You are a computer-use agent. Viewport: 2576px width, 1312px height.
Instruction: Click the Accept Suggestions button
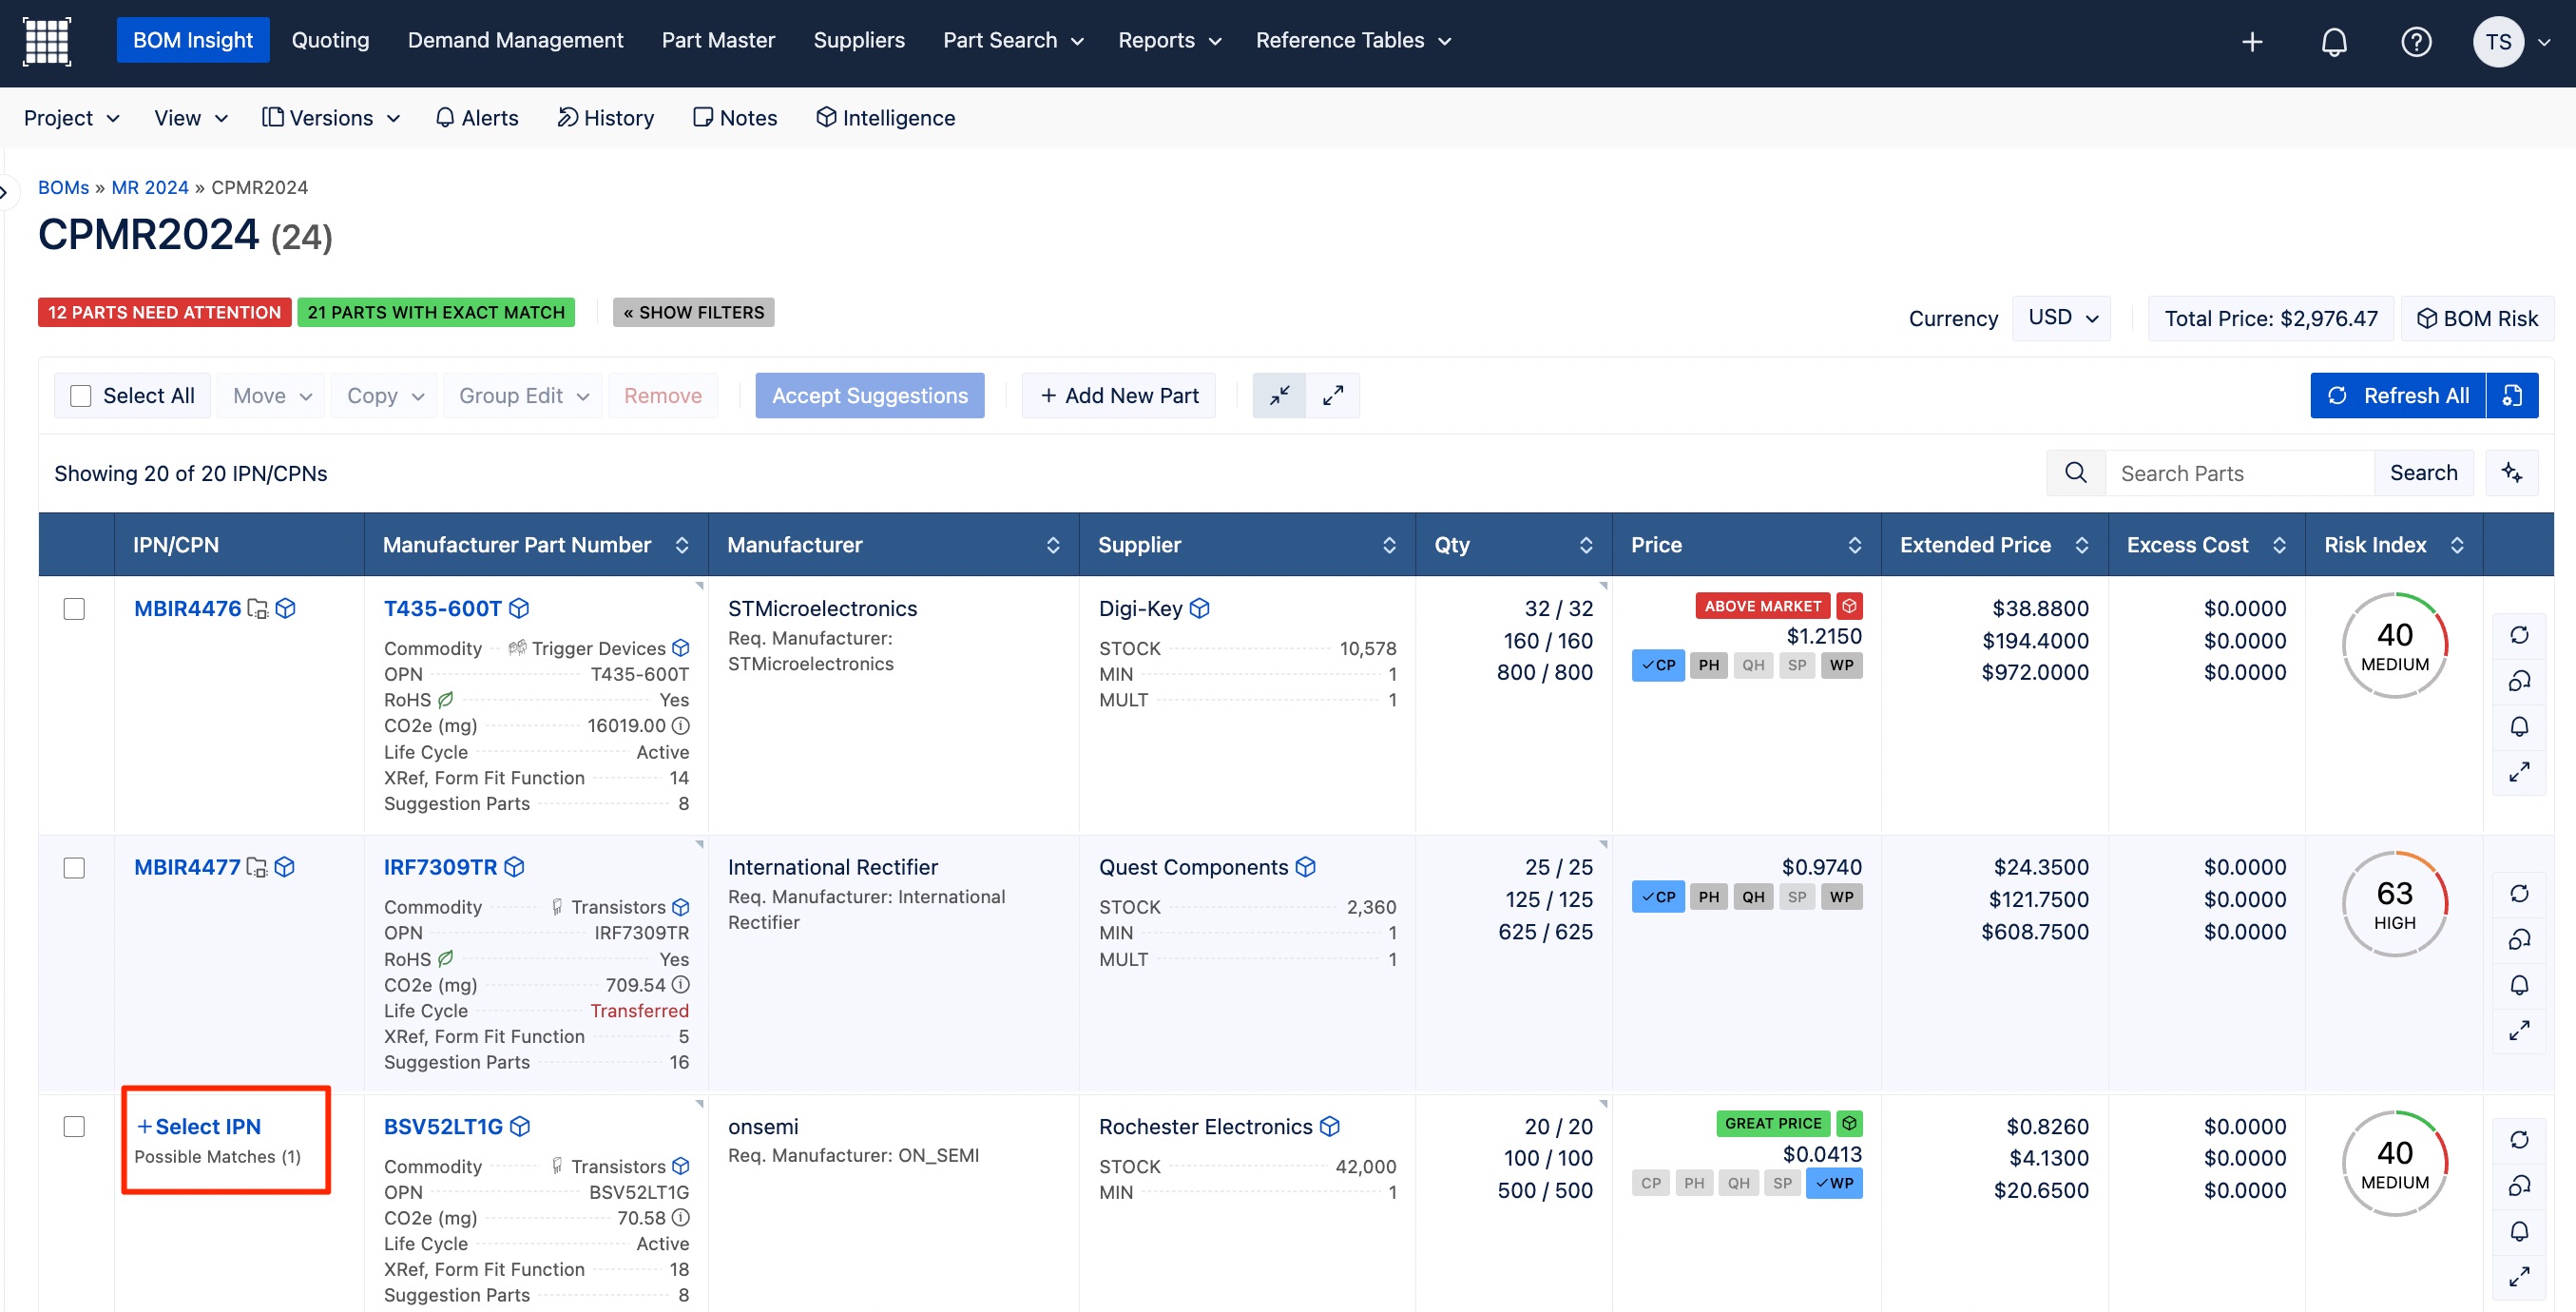(x=869, y=396)
